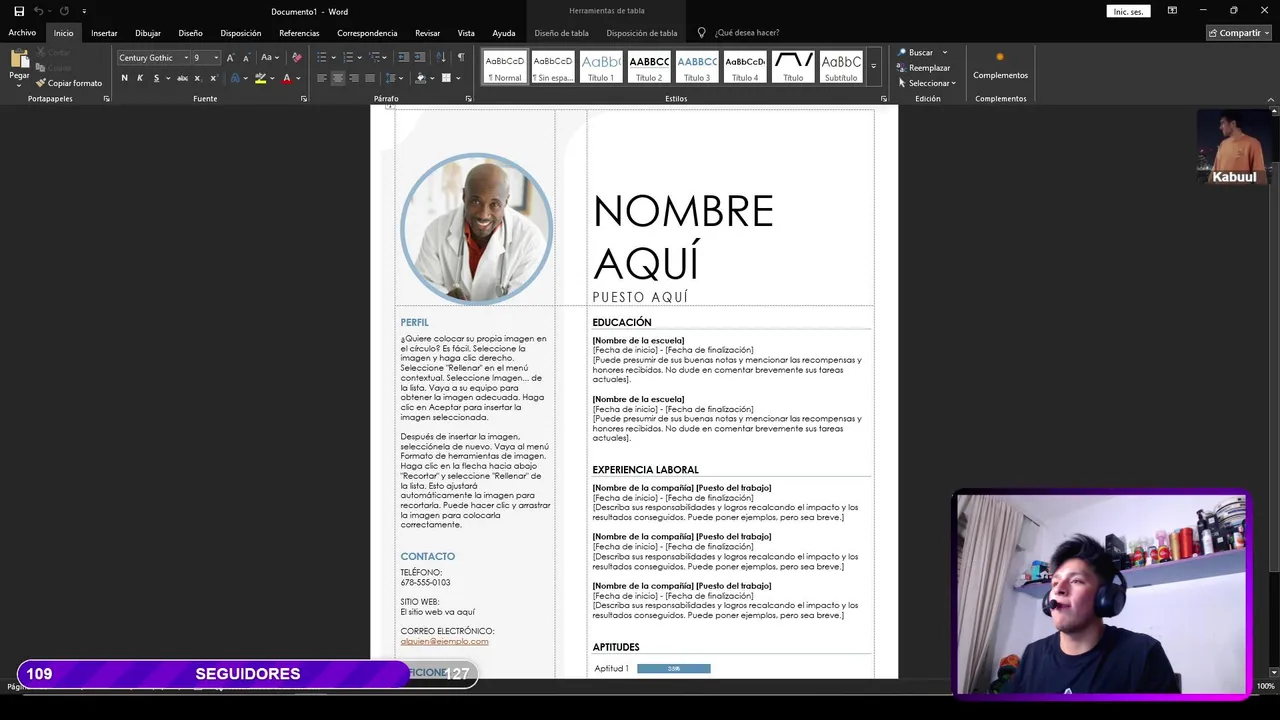The height and width of the screenshot is (720, 1280).
Task: Click the Compartir button
Action: 1239,33
